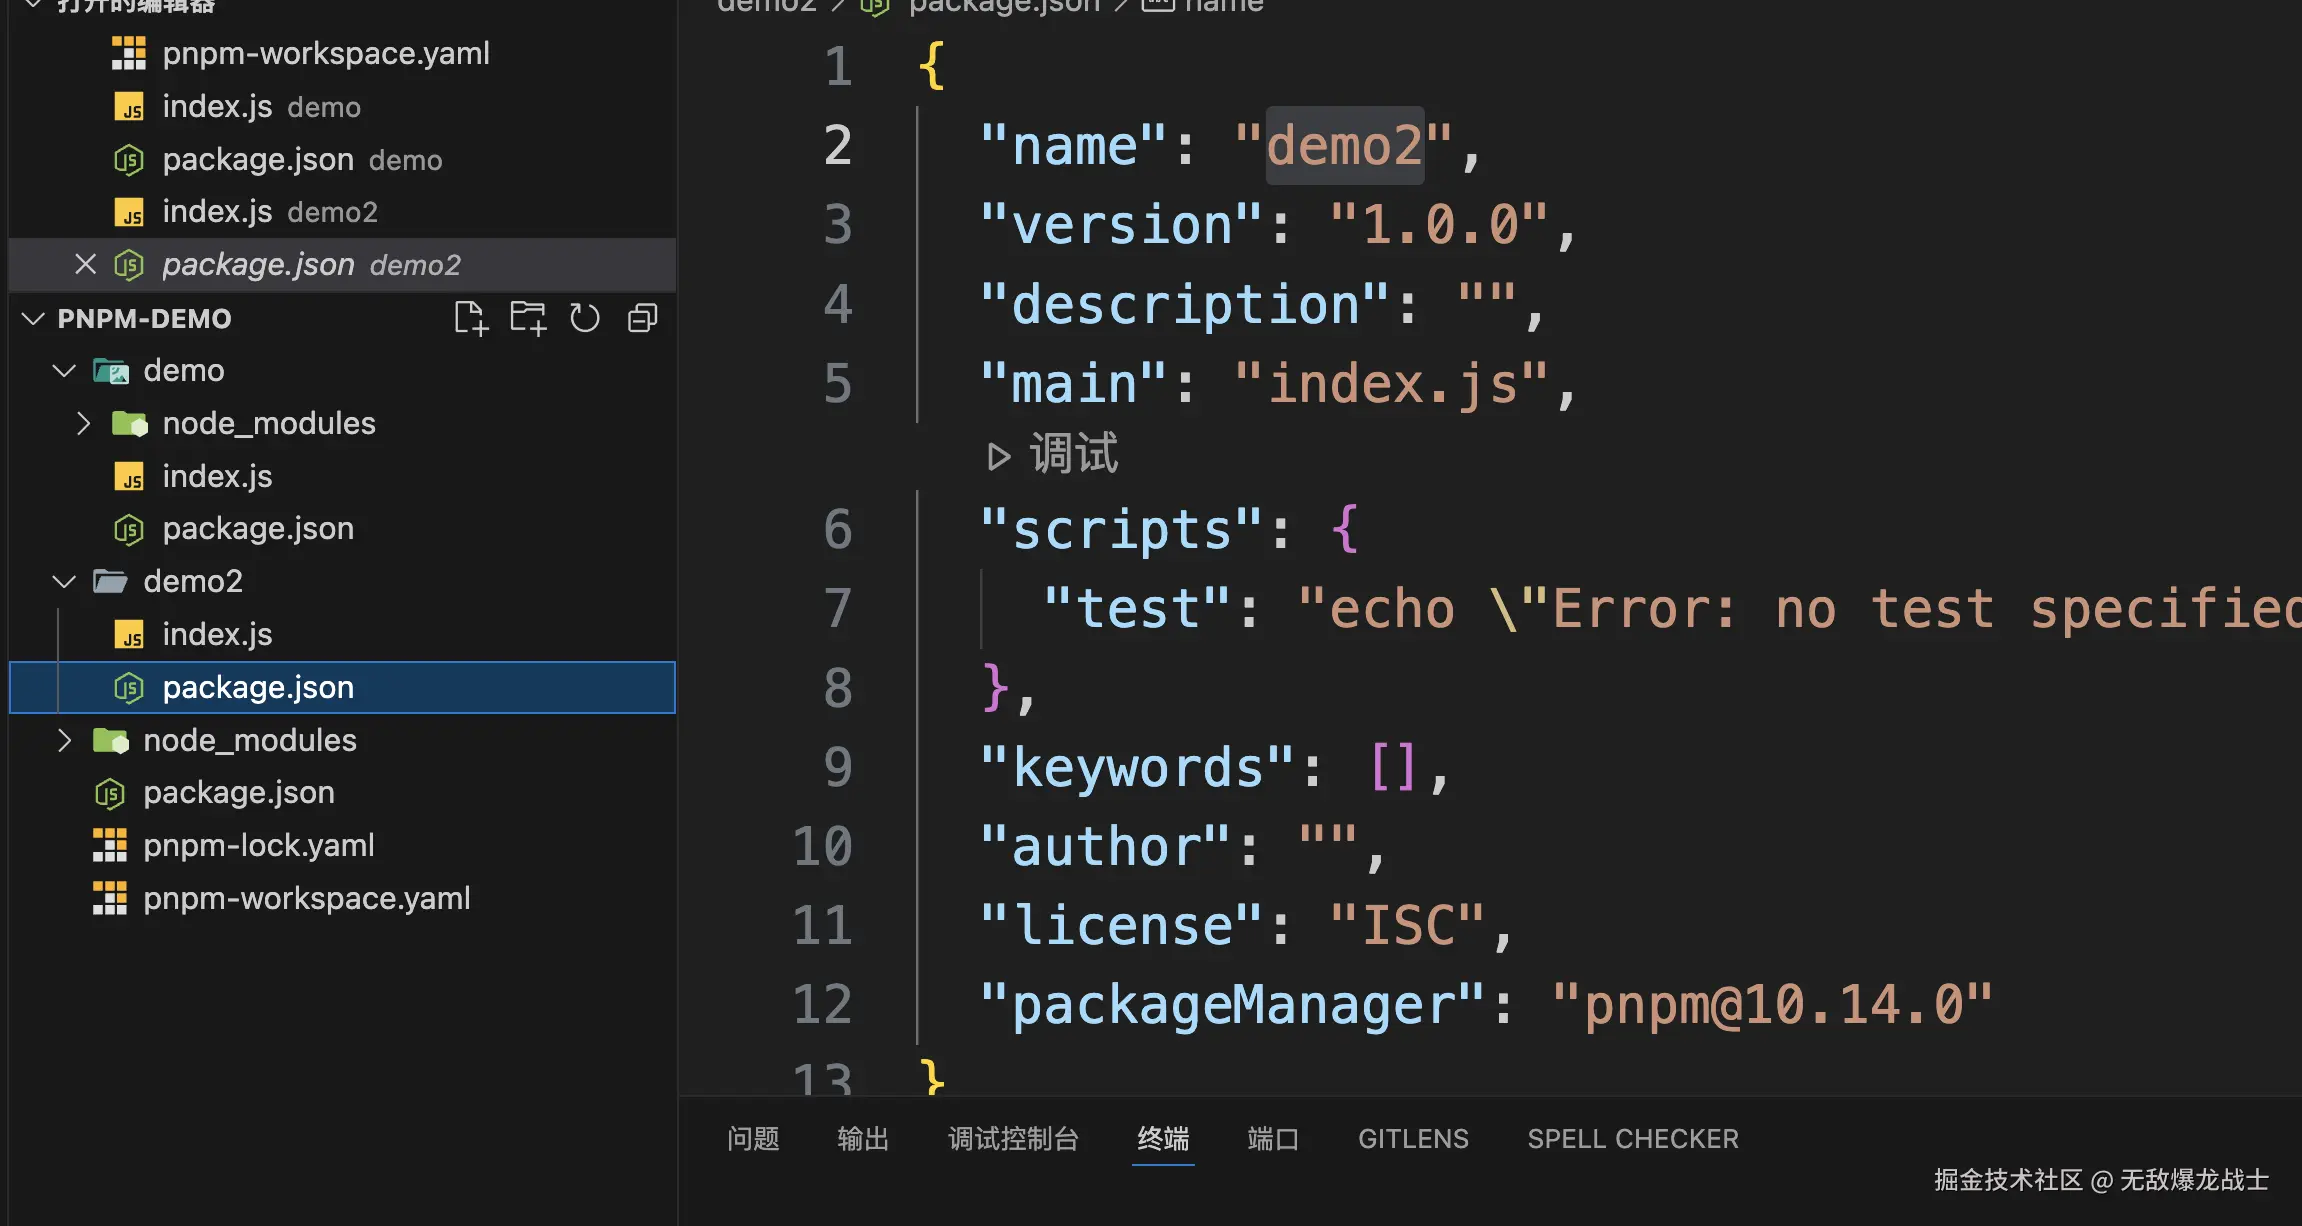The image size is (2302, 1226).
Task: Click the New File icon in explorer header
Action: pyautogui.click(x=470, y=318)
